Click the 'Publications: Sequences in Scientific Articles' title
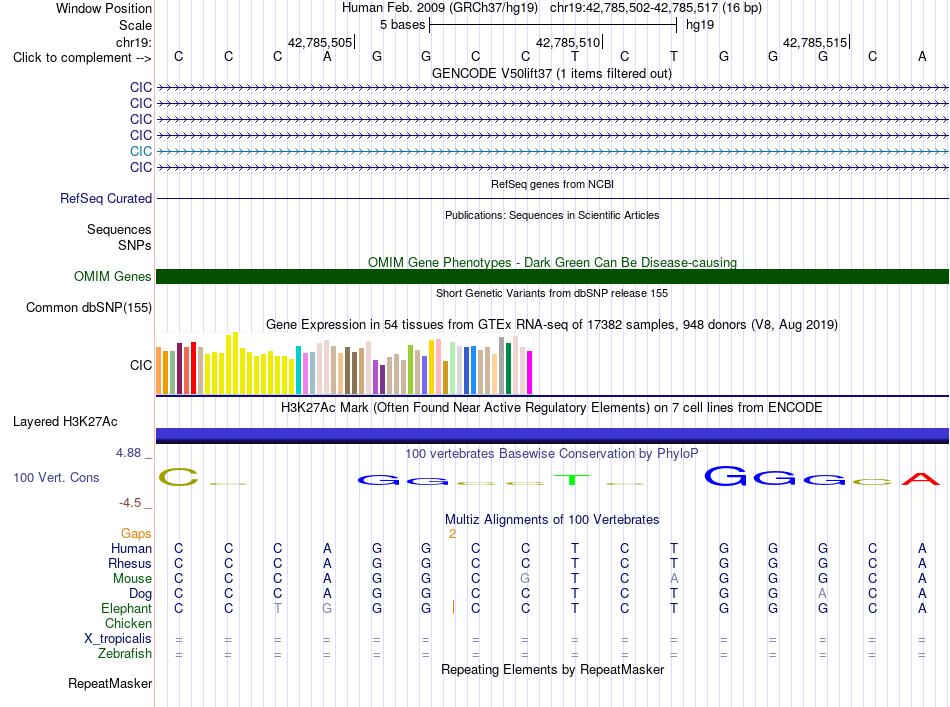 (552, 215)
